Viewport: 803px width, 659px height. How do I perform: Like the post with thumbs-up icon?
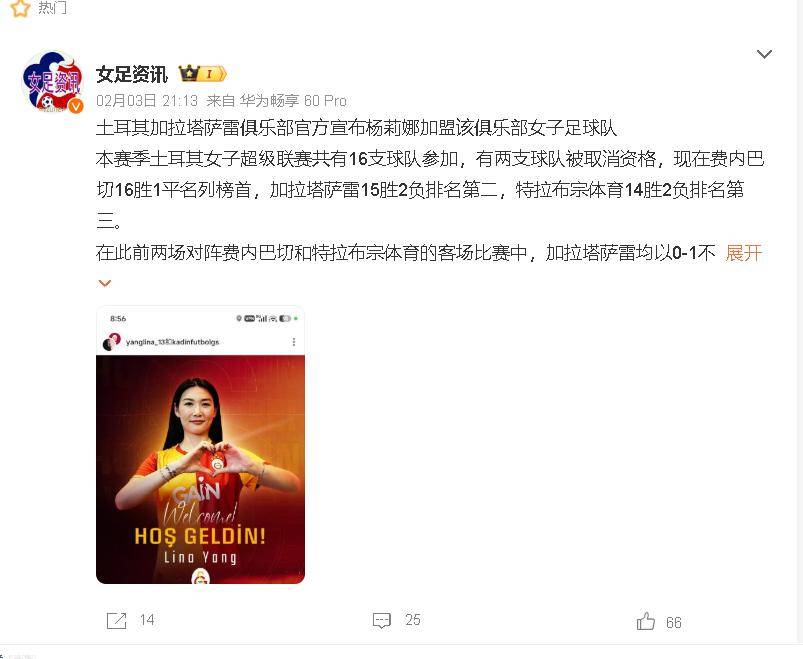[x=645, y=622]
